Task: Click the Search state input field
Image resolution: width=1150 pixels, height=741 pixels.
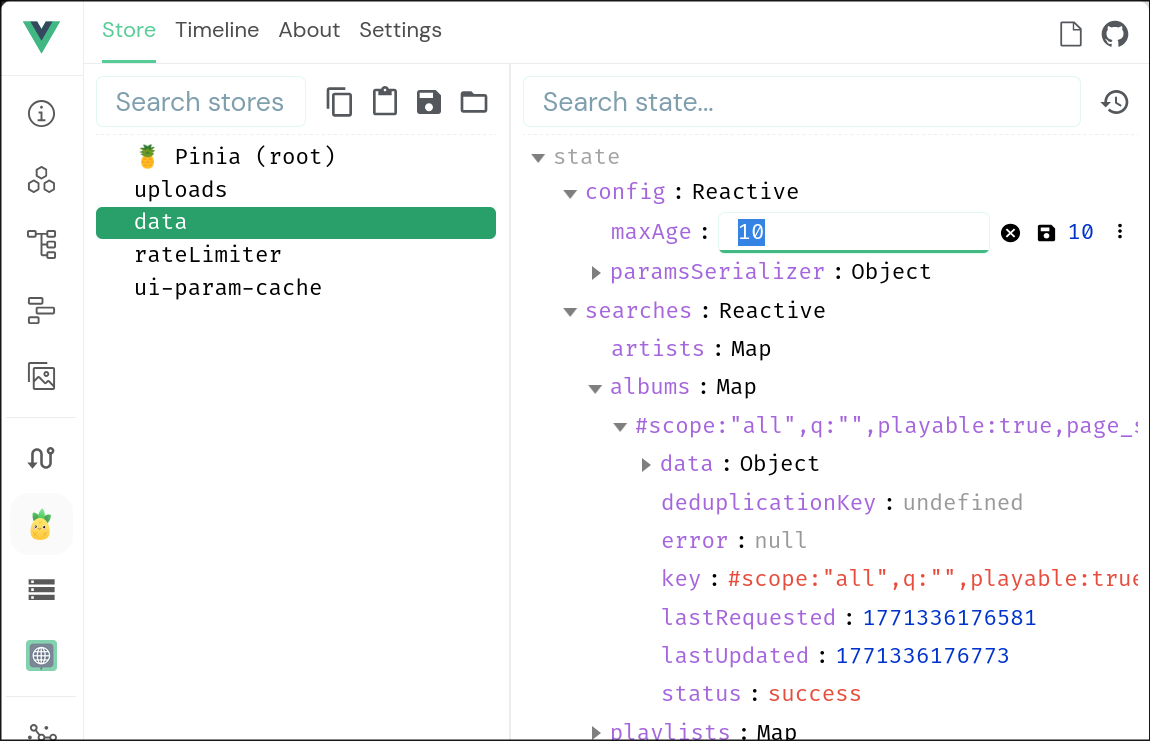Action: coord(801,102)
